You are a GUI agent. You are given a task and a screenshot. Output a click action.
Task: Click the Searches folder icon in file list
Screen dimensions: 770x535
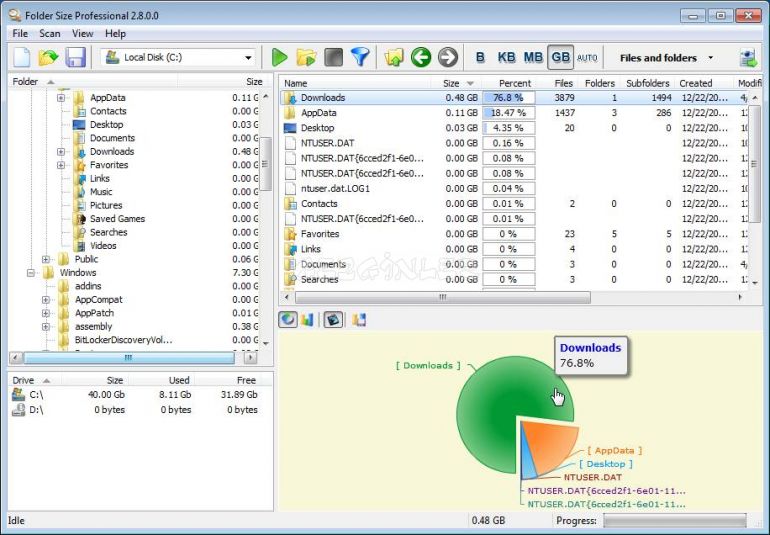[x=290, y=280]
